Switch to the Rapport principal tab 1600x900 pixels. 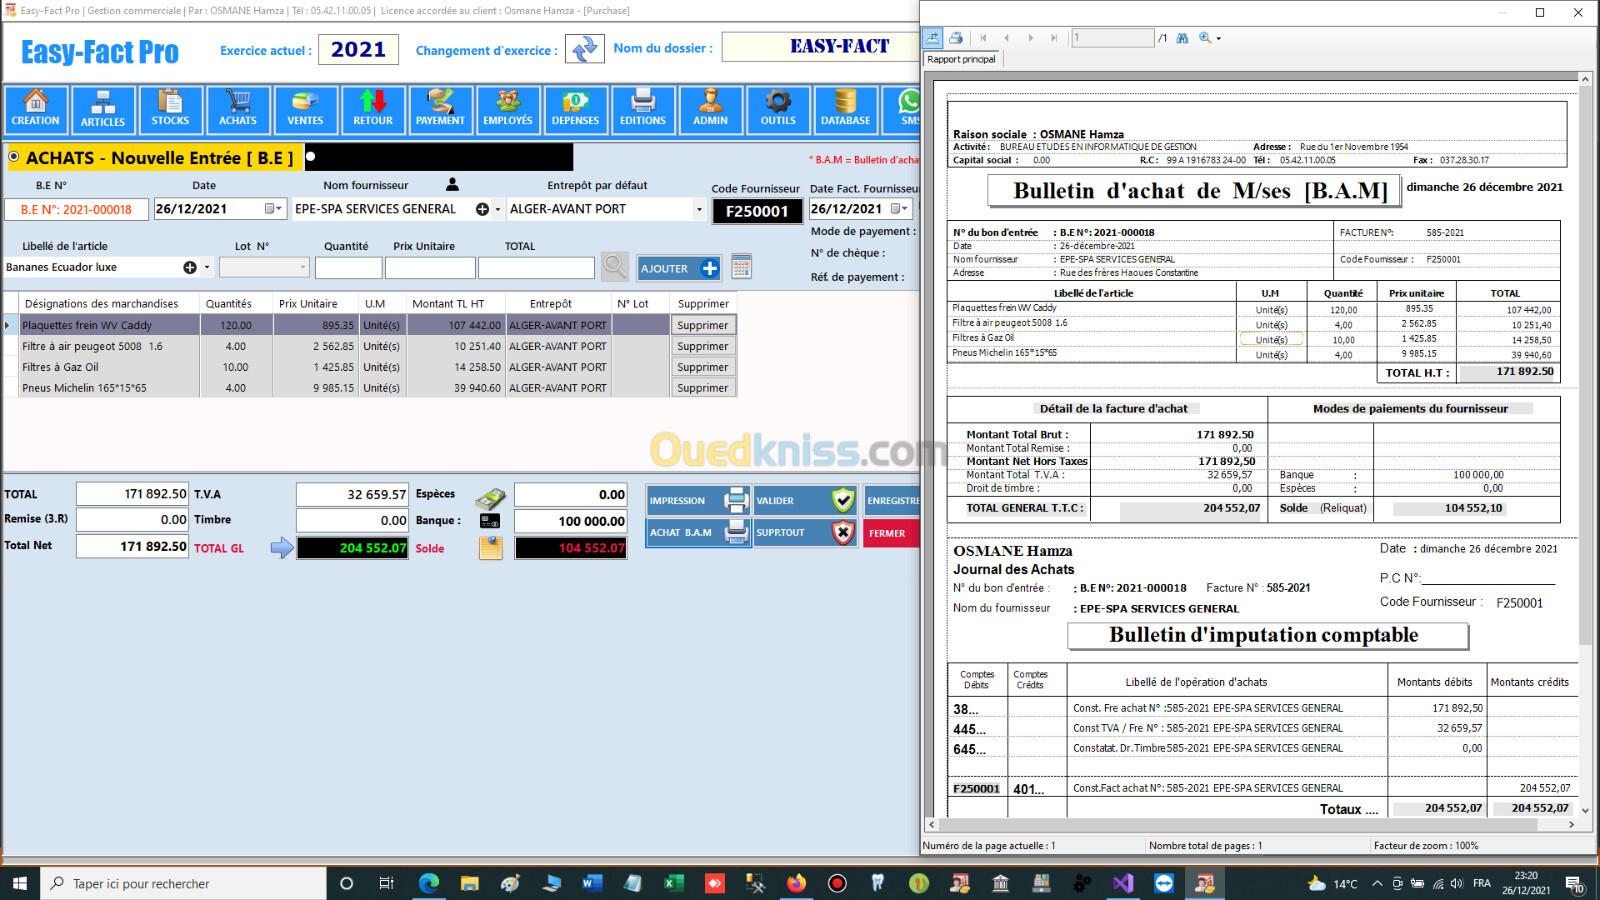[x=961, y=59]
